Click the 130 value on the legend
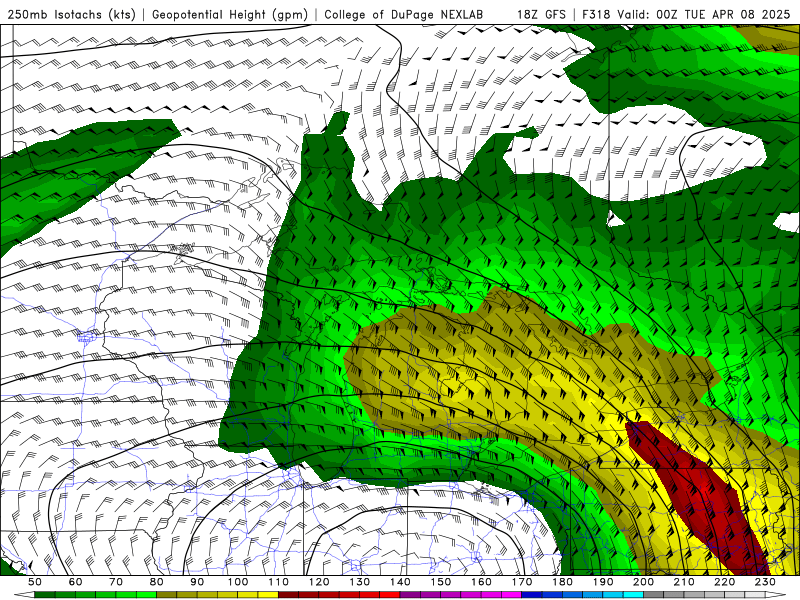 pyautogui.click(x=360, y=582)
